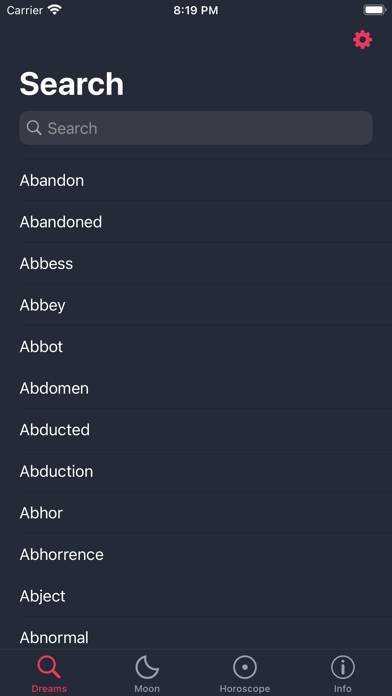Open settings via the red gear icon

362,40
